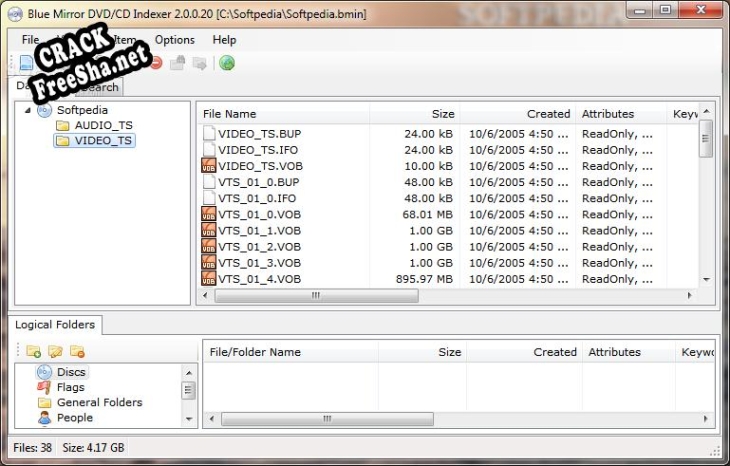
Task: Select the Flags logical folder
Action: (x=70, y=387)
